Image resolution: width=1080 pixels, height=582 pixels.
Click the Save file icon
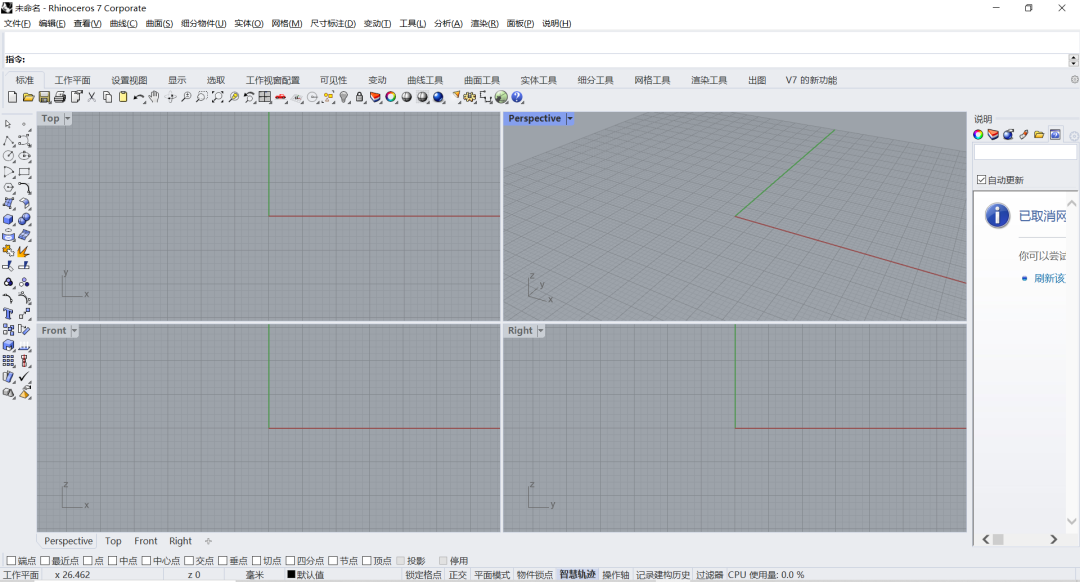[x=44, y=97]
